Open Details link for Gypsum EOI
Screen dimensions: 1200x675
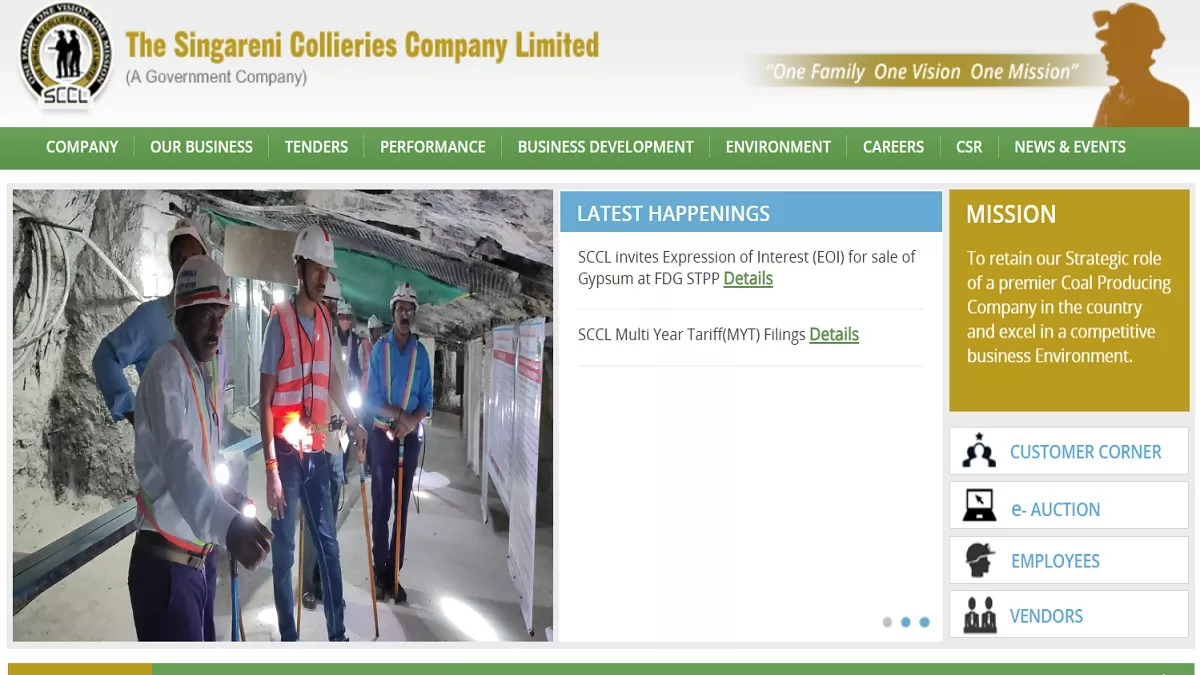pos(748,279)
